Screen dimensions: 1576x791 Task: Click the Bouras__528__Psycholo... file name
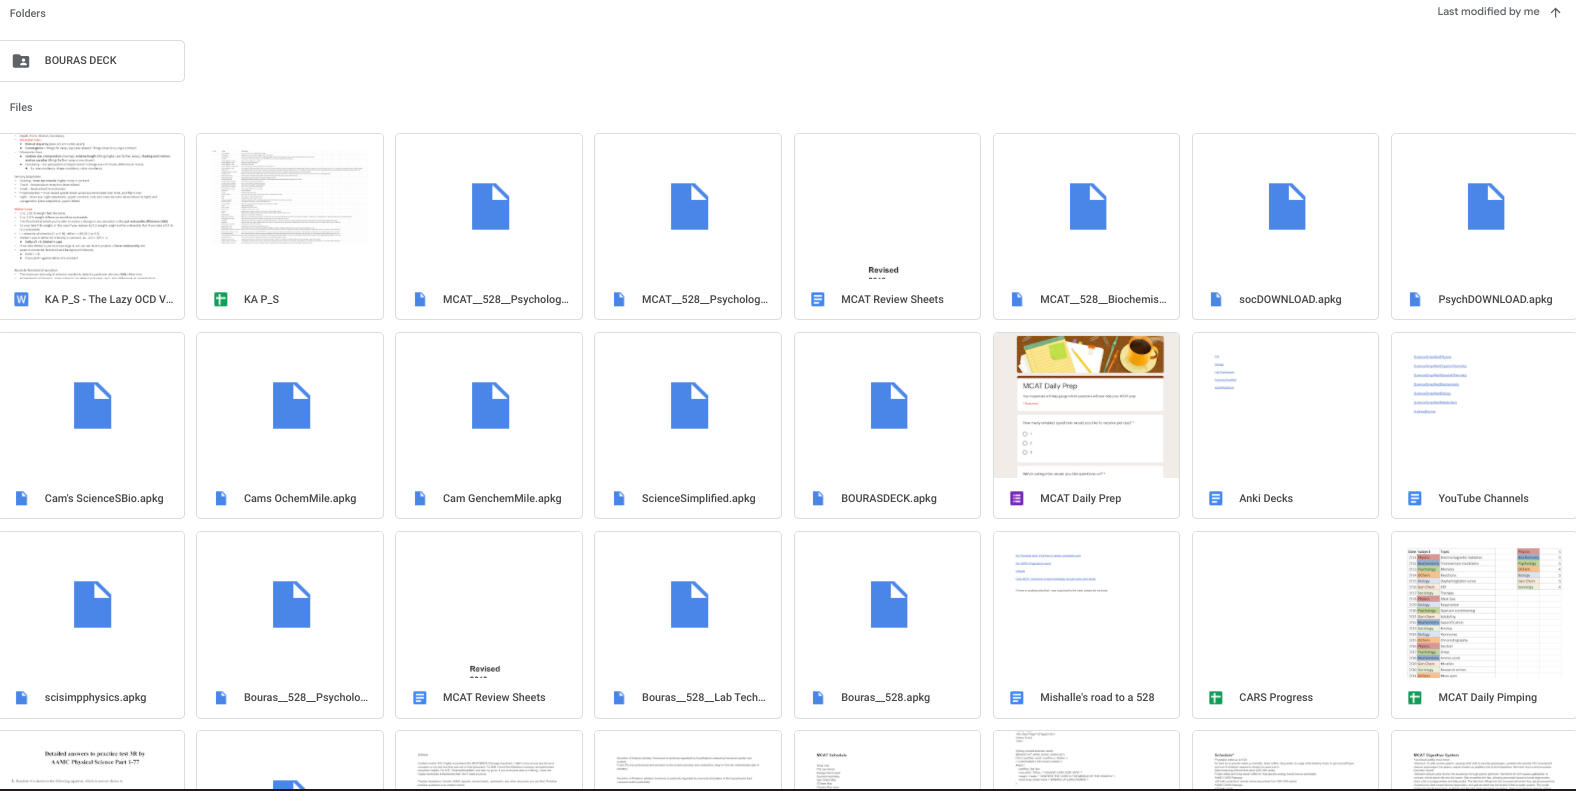(306, 697)
